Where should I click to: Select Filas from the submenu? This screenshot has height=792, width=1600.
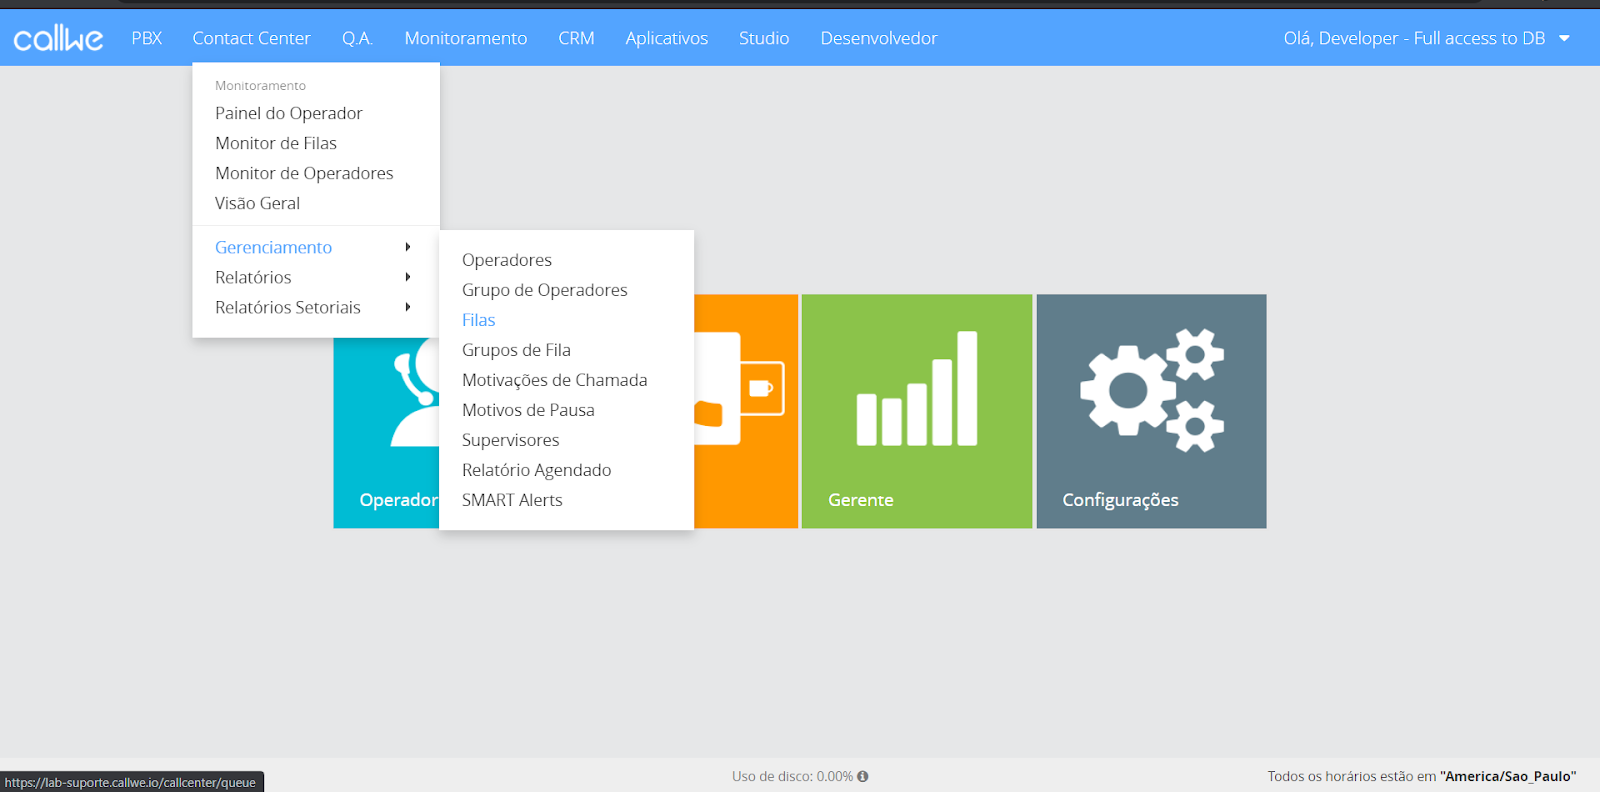(x=478, y=320)
